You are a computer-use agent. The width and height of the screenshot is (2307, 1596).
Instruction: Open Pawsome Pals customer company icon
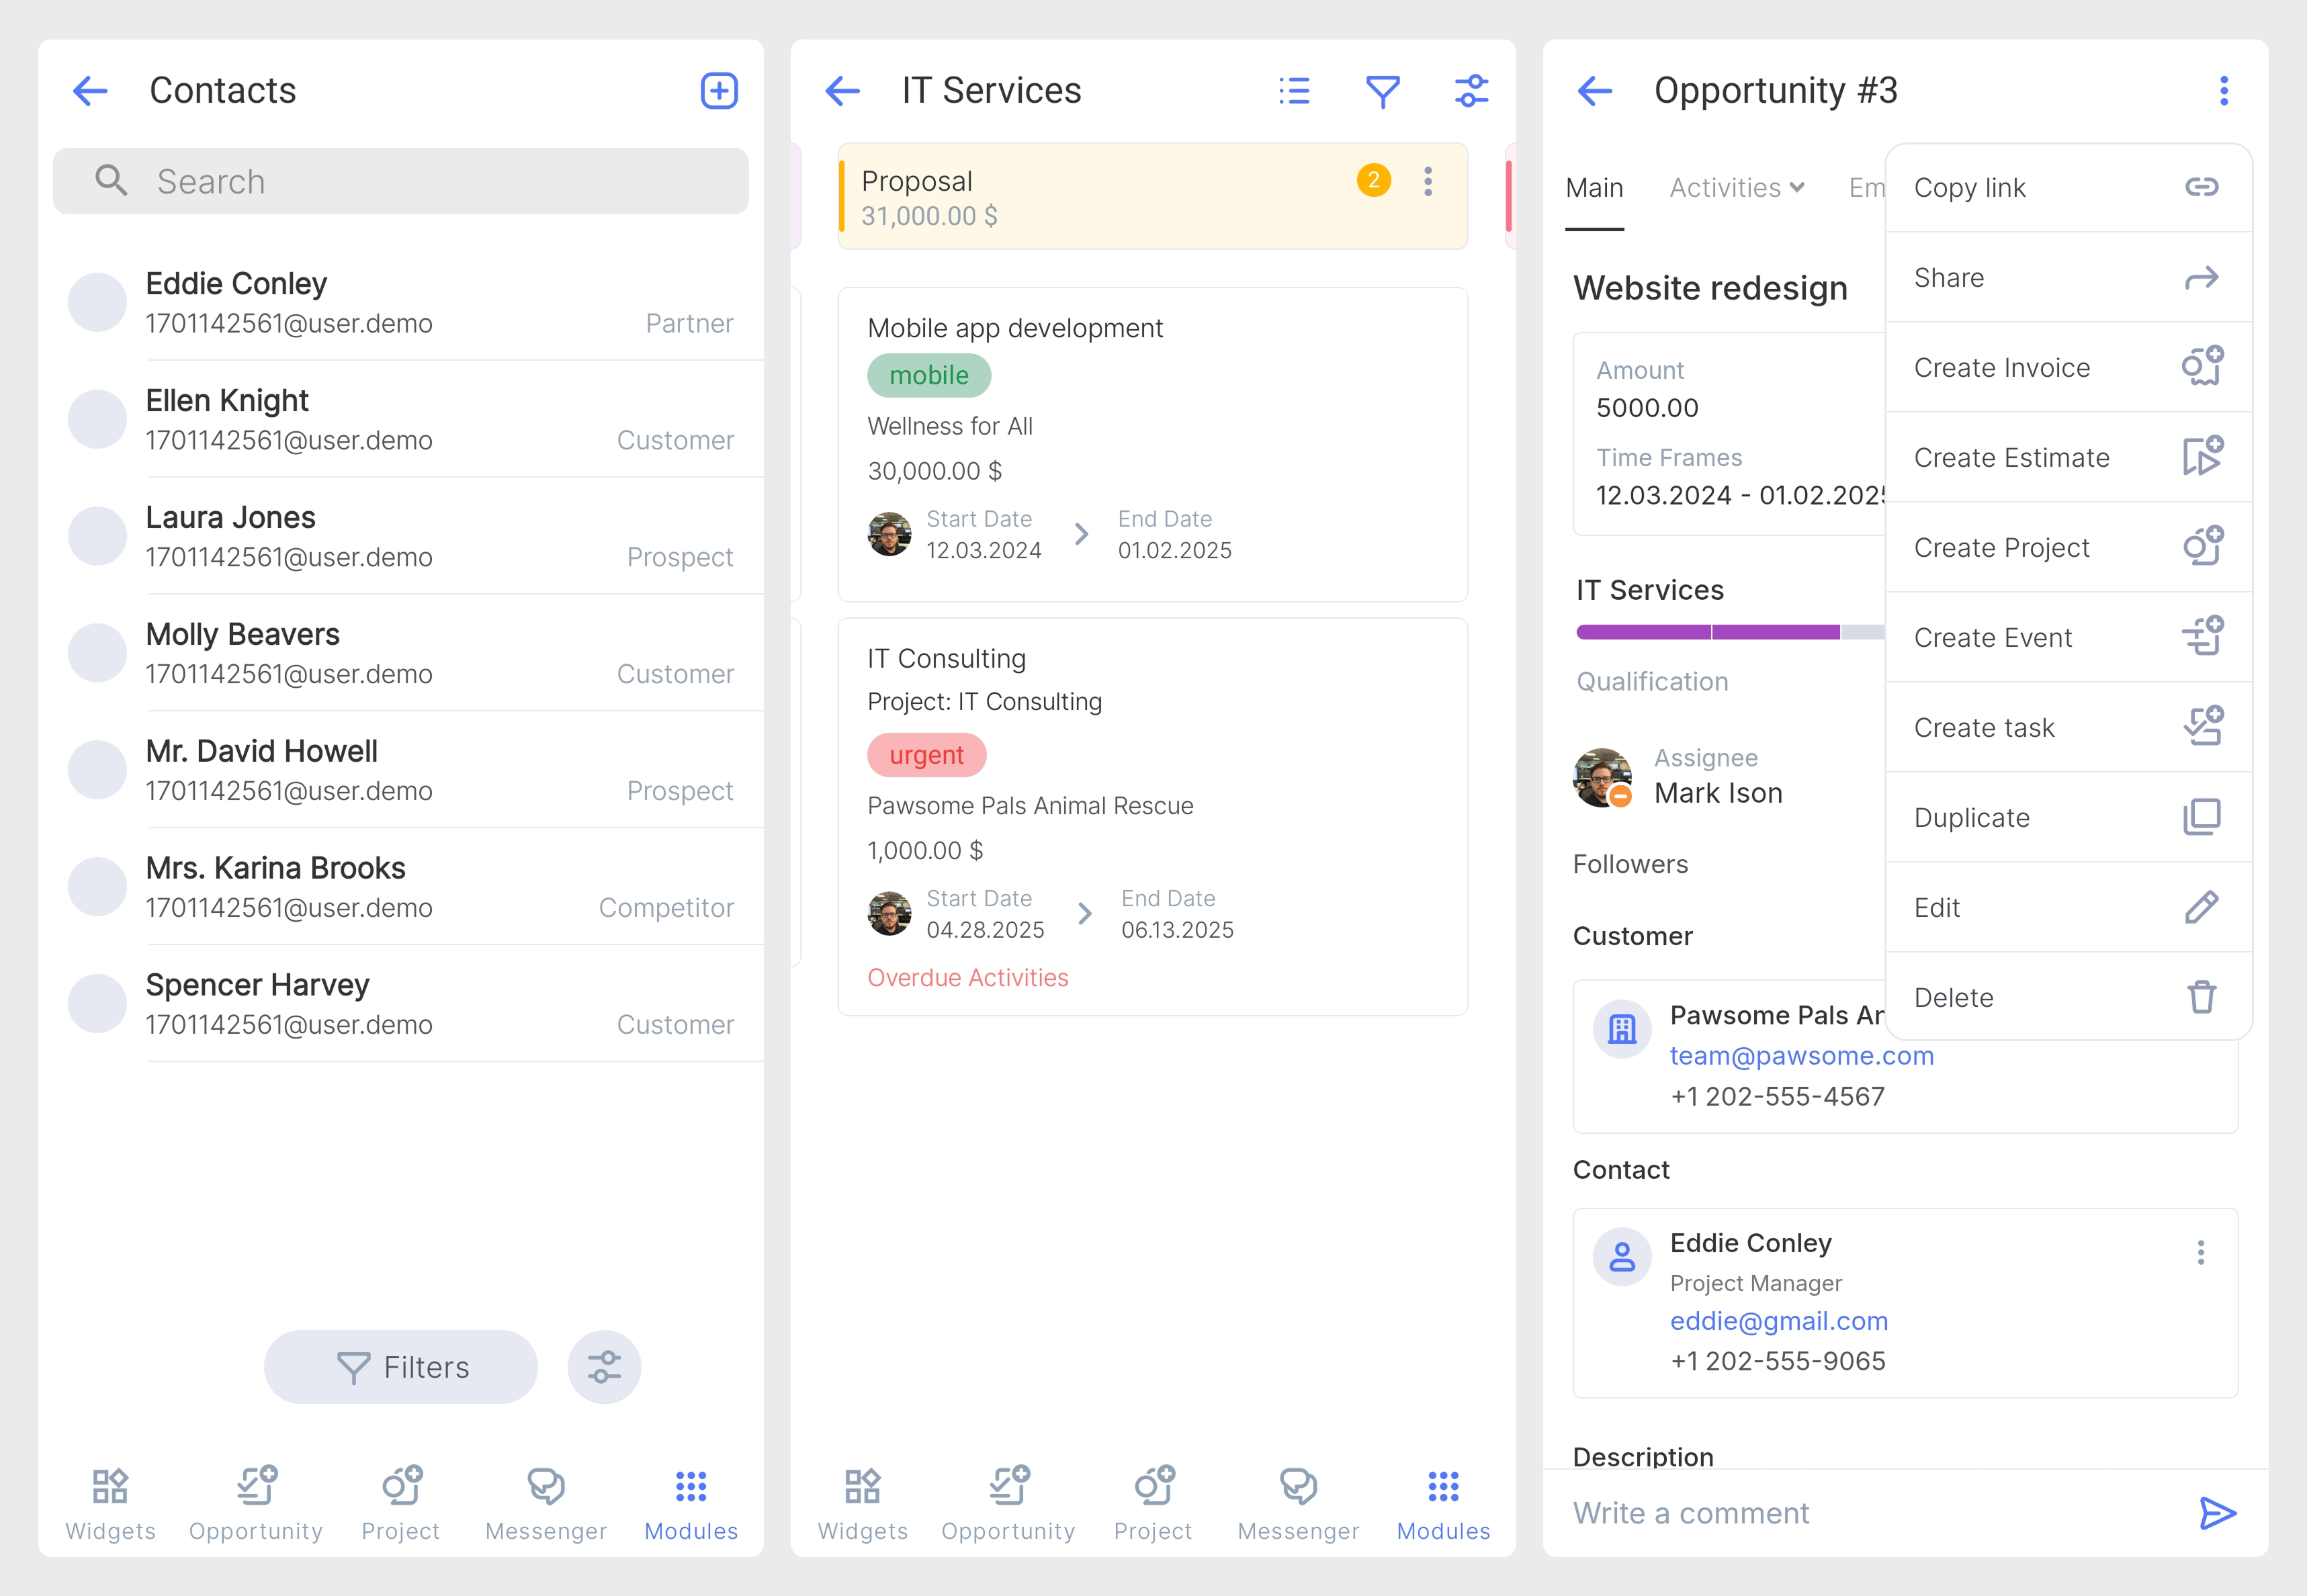point(1621,1029)
